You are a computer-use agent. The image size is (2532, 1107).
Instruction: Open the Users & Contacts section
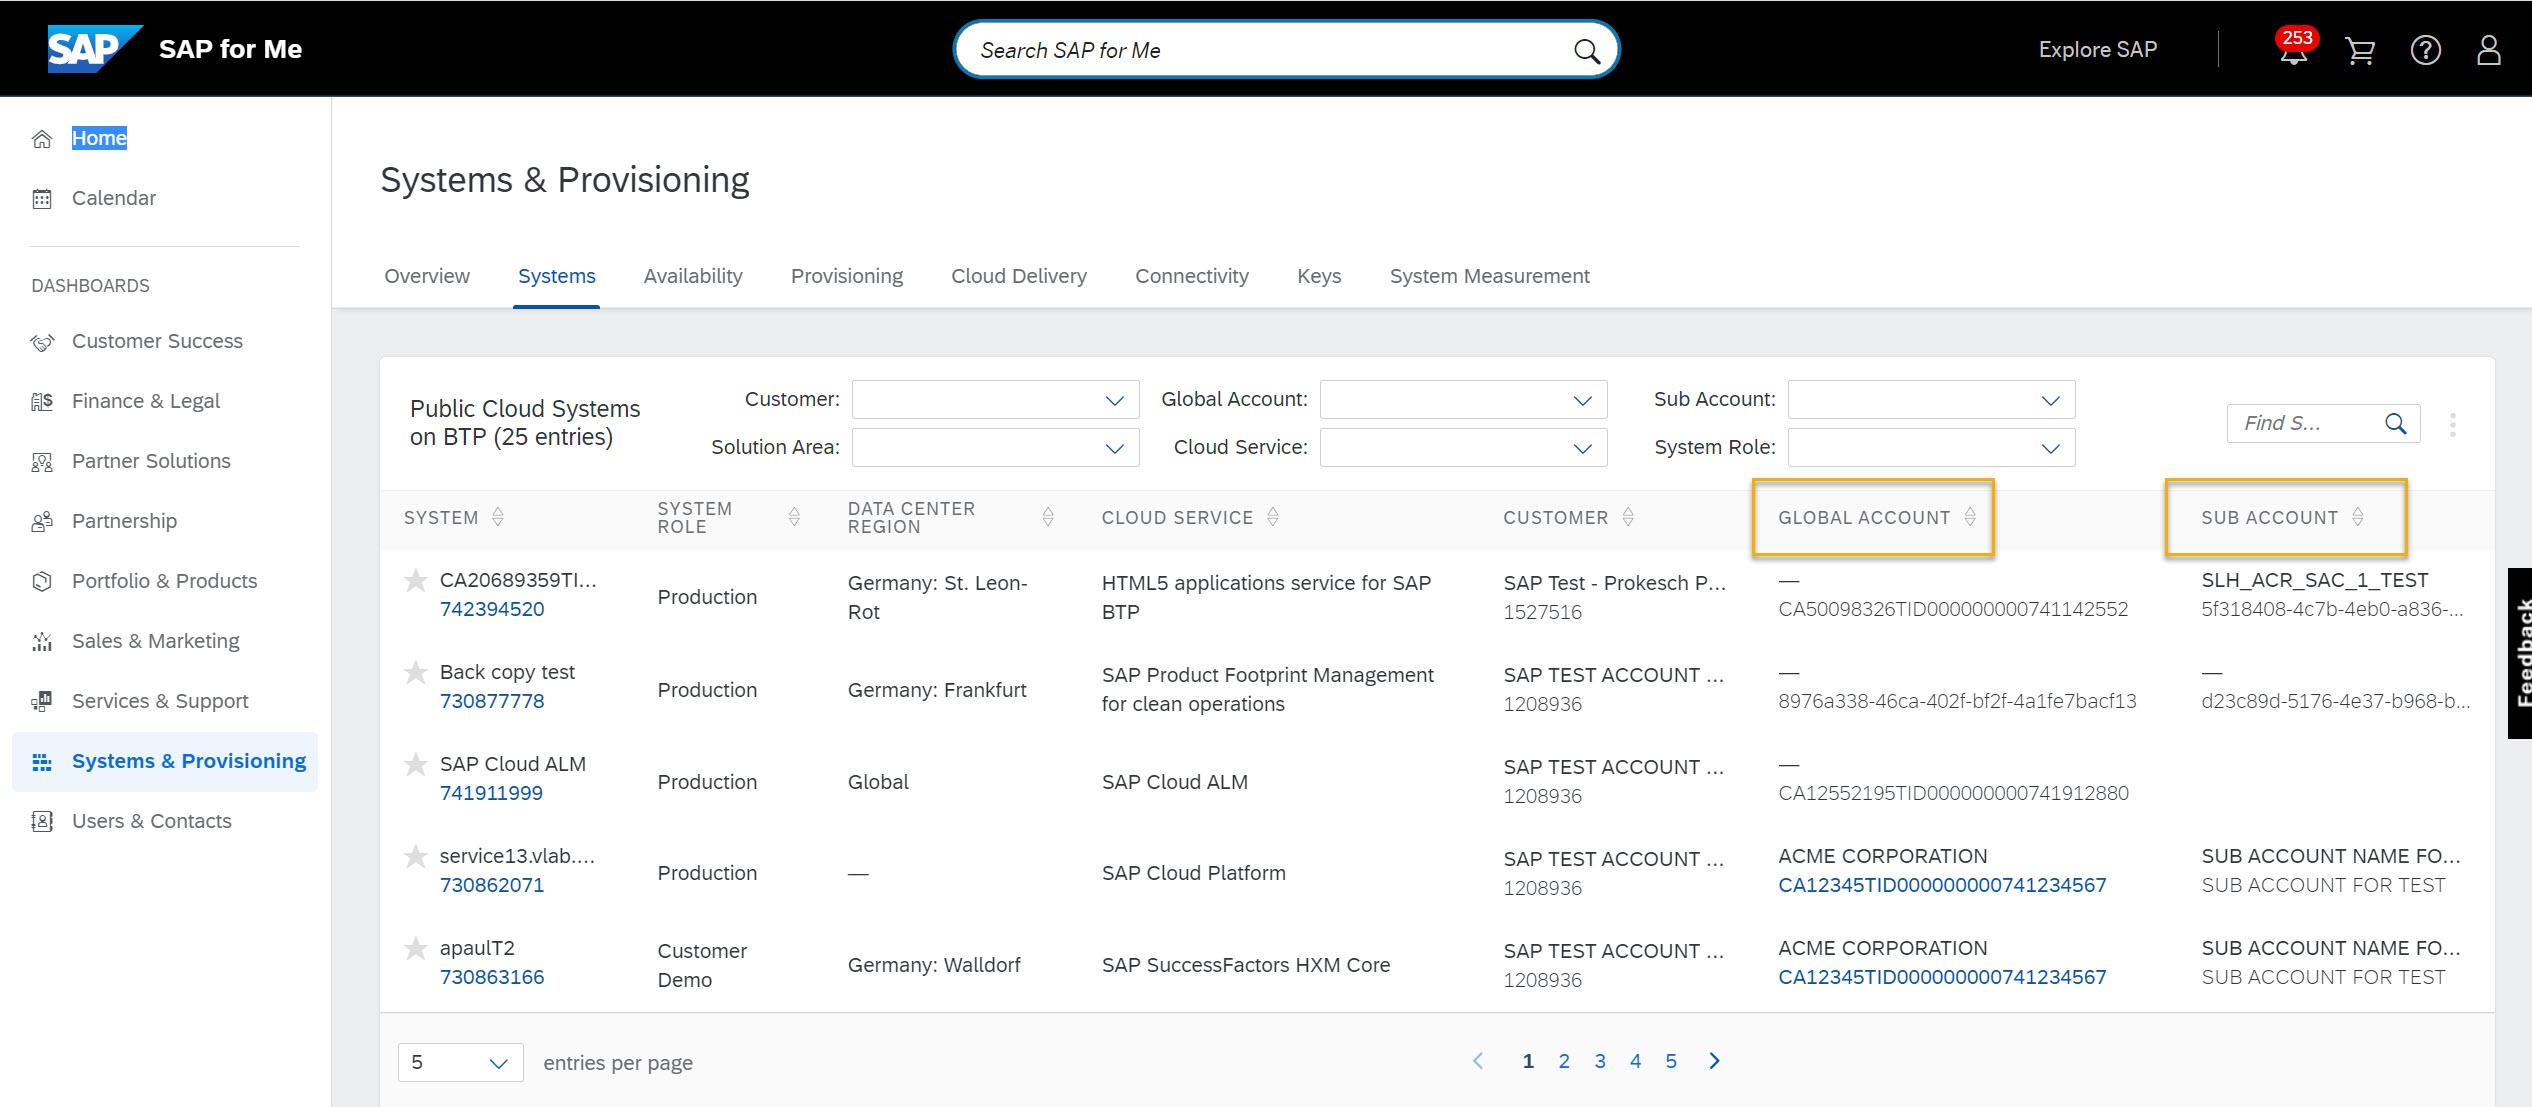(x=151, y=820)
